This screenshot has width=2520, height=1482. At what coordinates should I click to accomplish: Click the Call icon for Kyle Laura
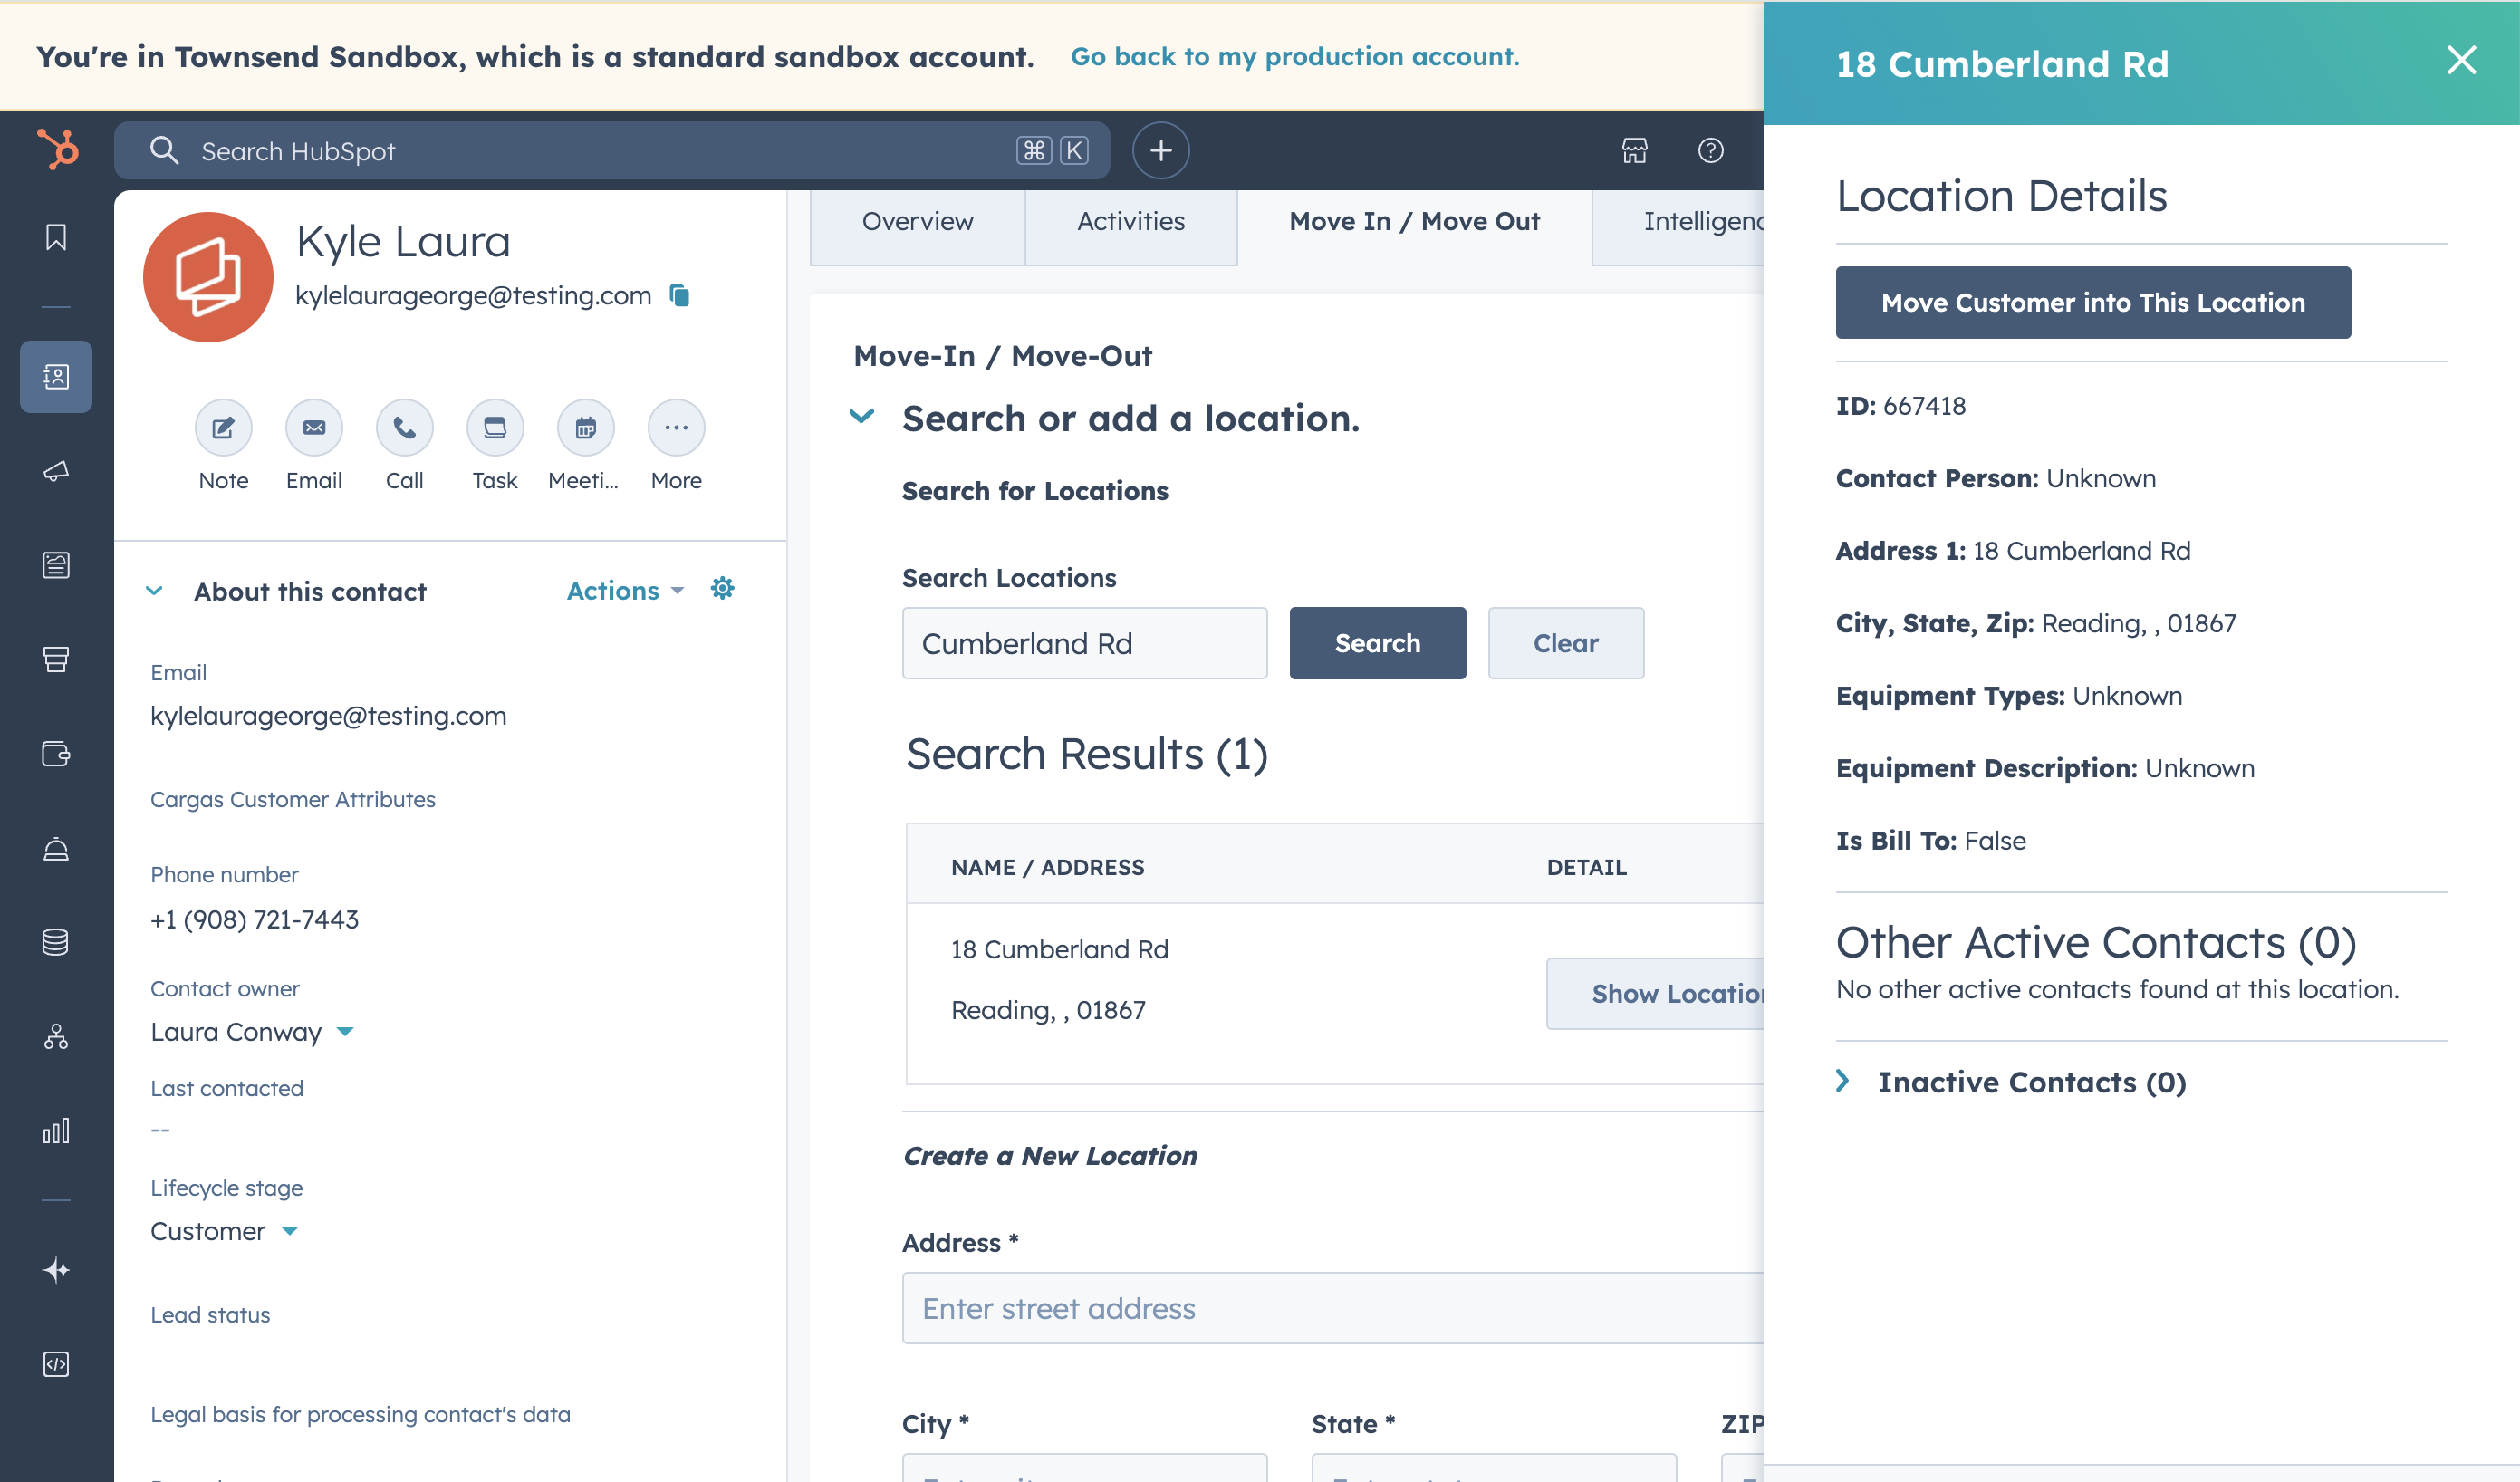[x=404, y=428]
